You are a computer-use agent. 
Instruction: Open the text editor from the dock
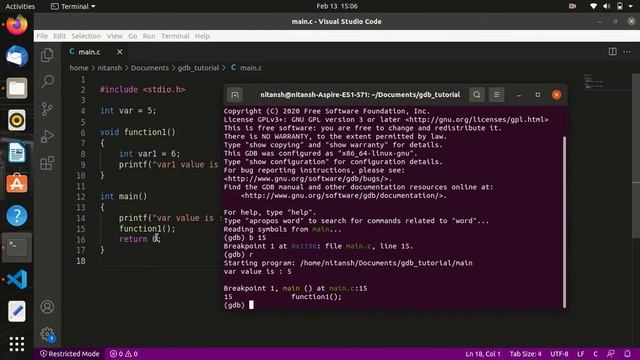(17, 311)
